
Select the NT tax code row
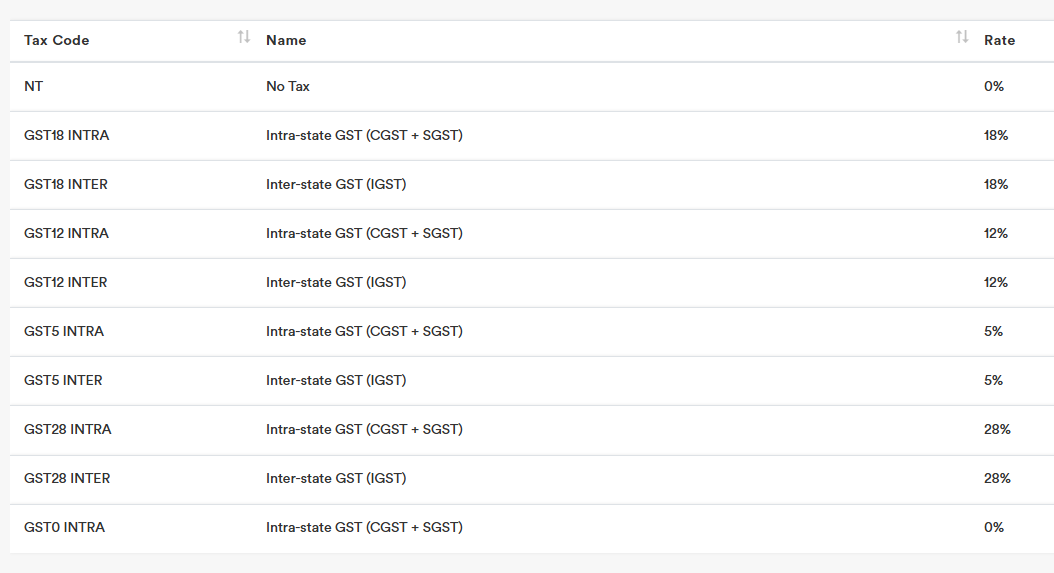34,87
